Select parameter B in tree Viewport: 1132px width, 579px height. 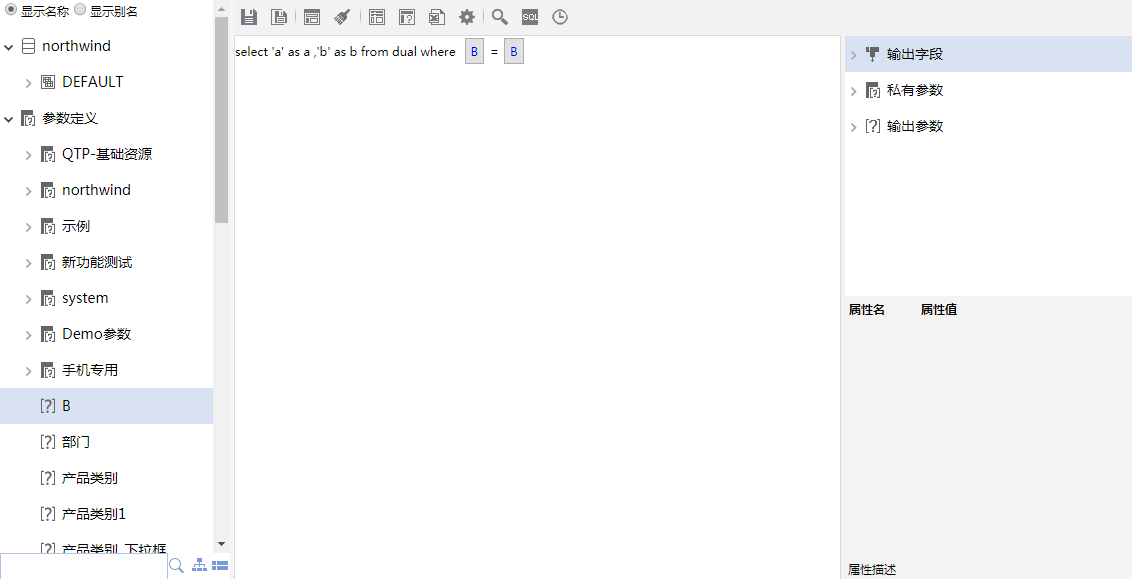(x=106, y=406)
